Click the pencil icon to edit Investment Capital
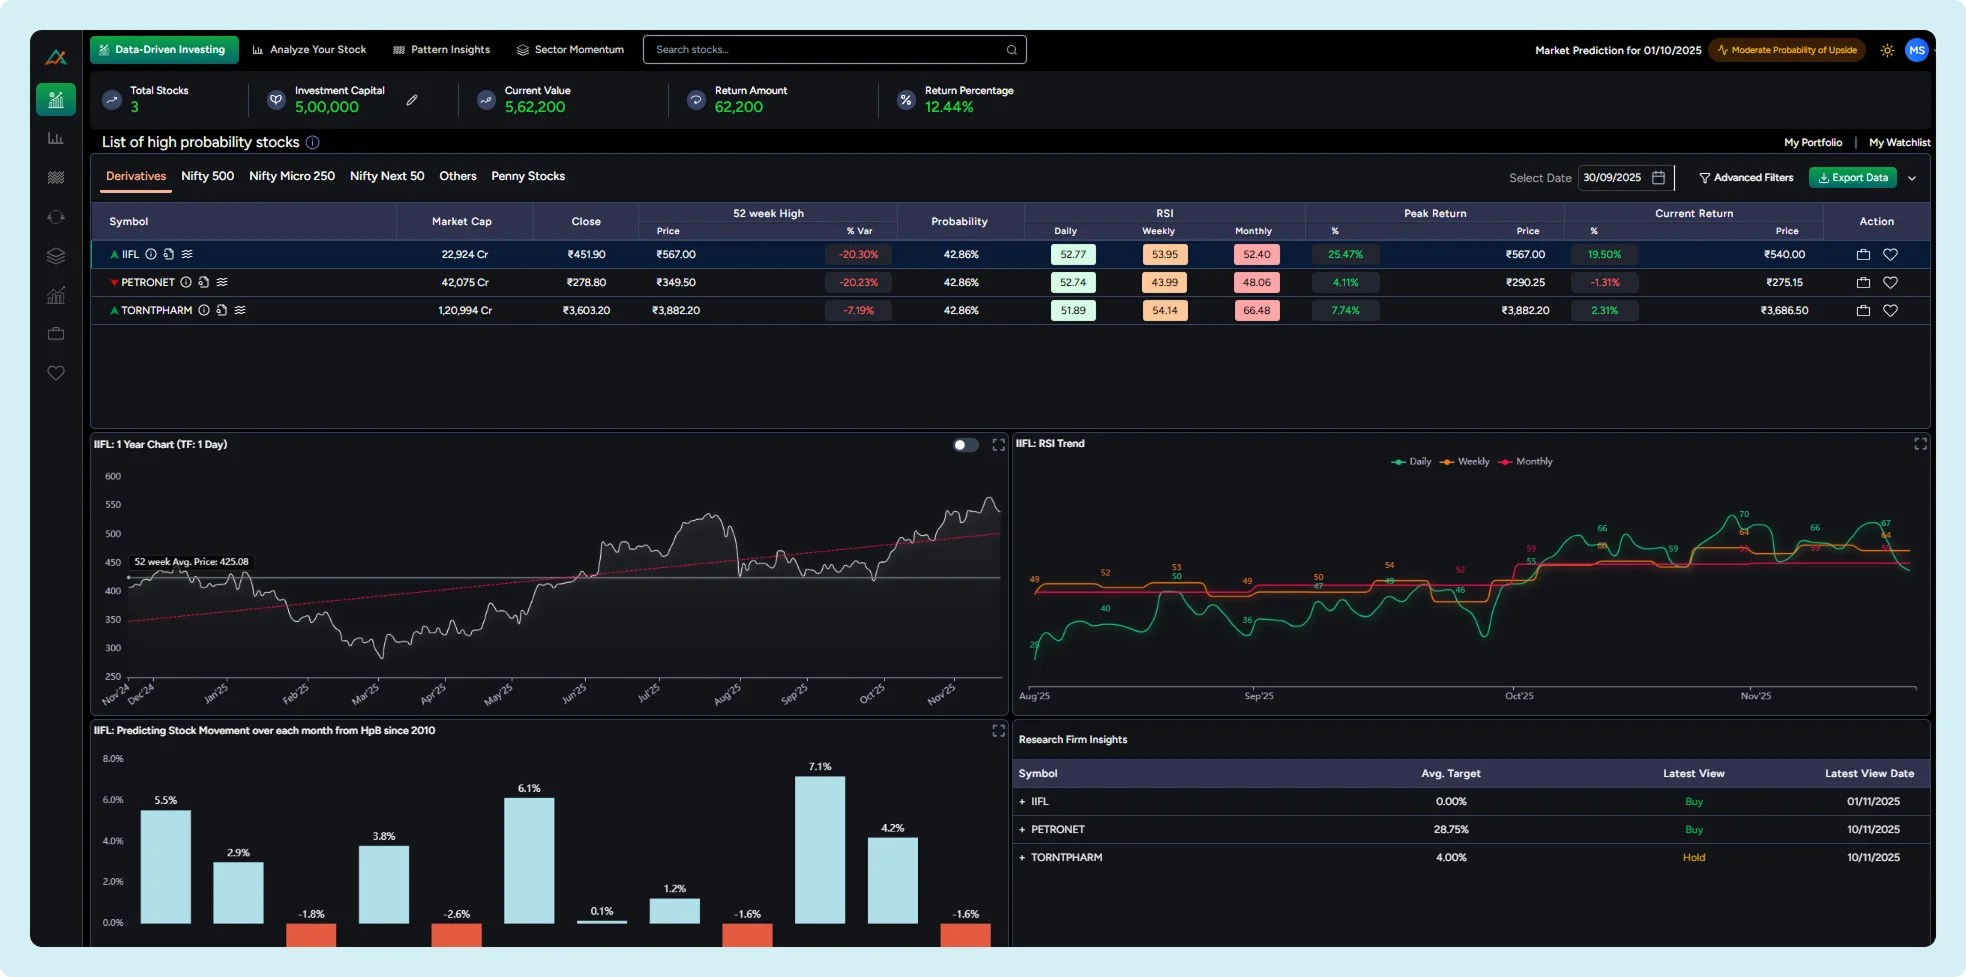 pyautogui.click(x=411, y=100)
